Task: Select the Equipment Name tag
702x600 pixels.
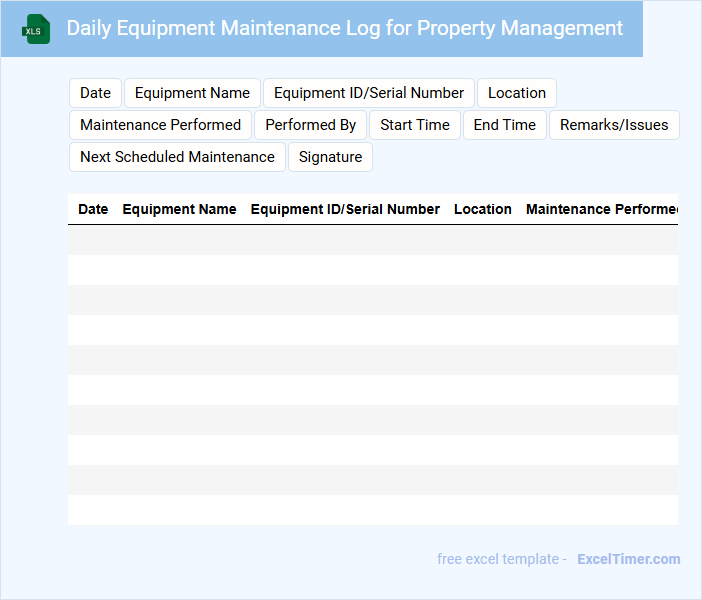Action: click(x=192, y=93)
